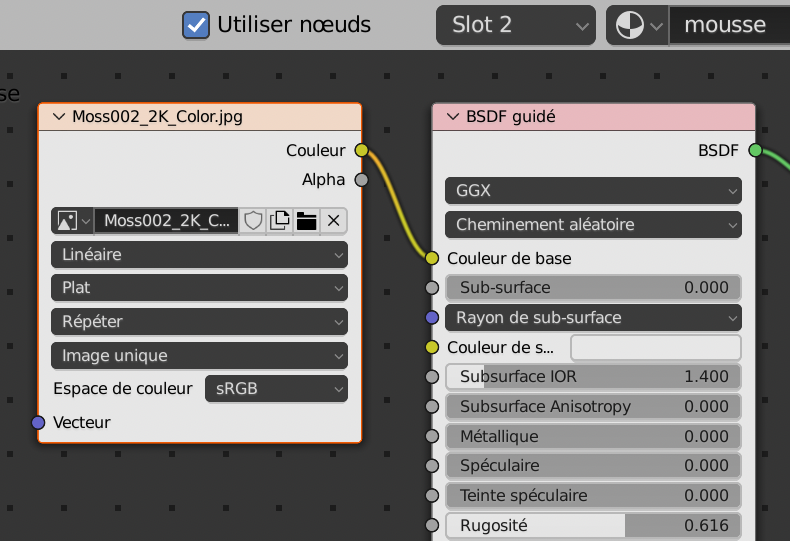Collapse the BSDF guidé node
The image size is (790, 541).
click(x=452, y=117)
